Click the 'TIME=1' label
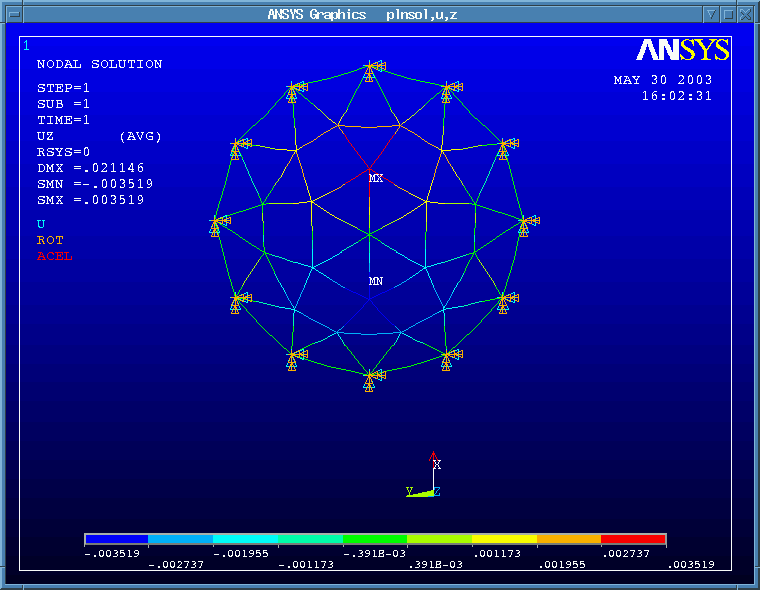The width and height of the screenshot is (760, 590). pos(63,120)
